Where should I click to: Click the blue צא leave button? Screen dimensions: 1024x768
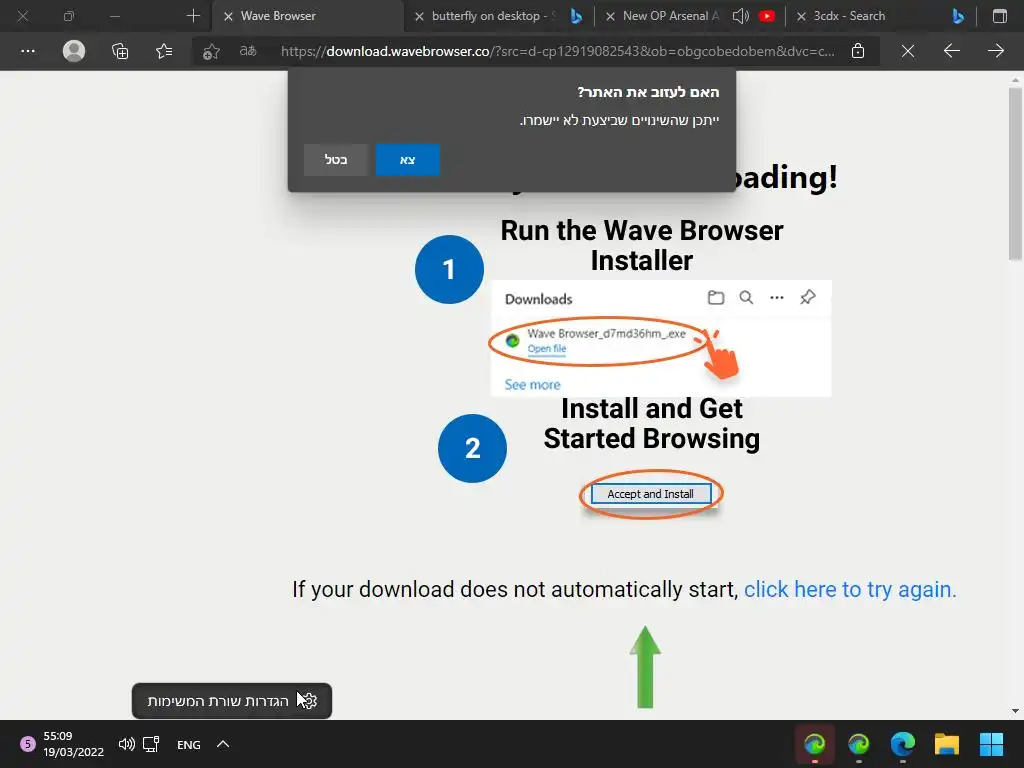click(x=408, y=160)
